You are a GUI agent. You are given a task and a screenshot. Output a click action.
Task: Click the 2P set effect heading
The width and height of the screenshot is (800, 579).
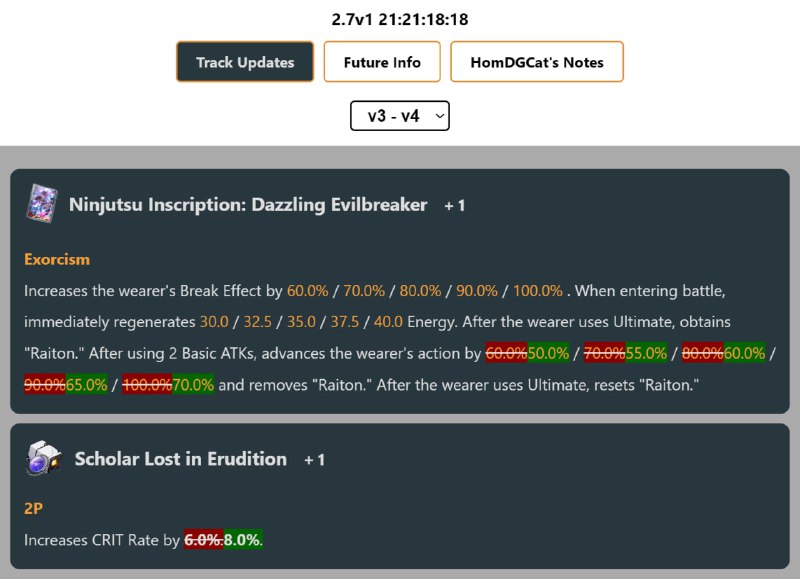(x=33, y=508)
